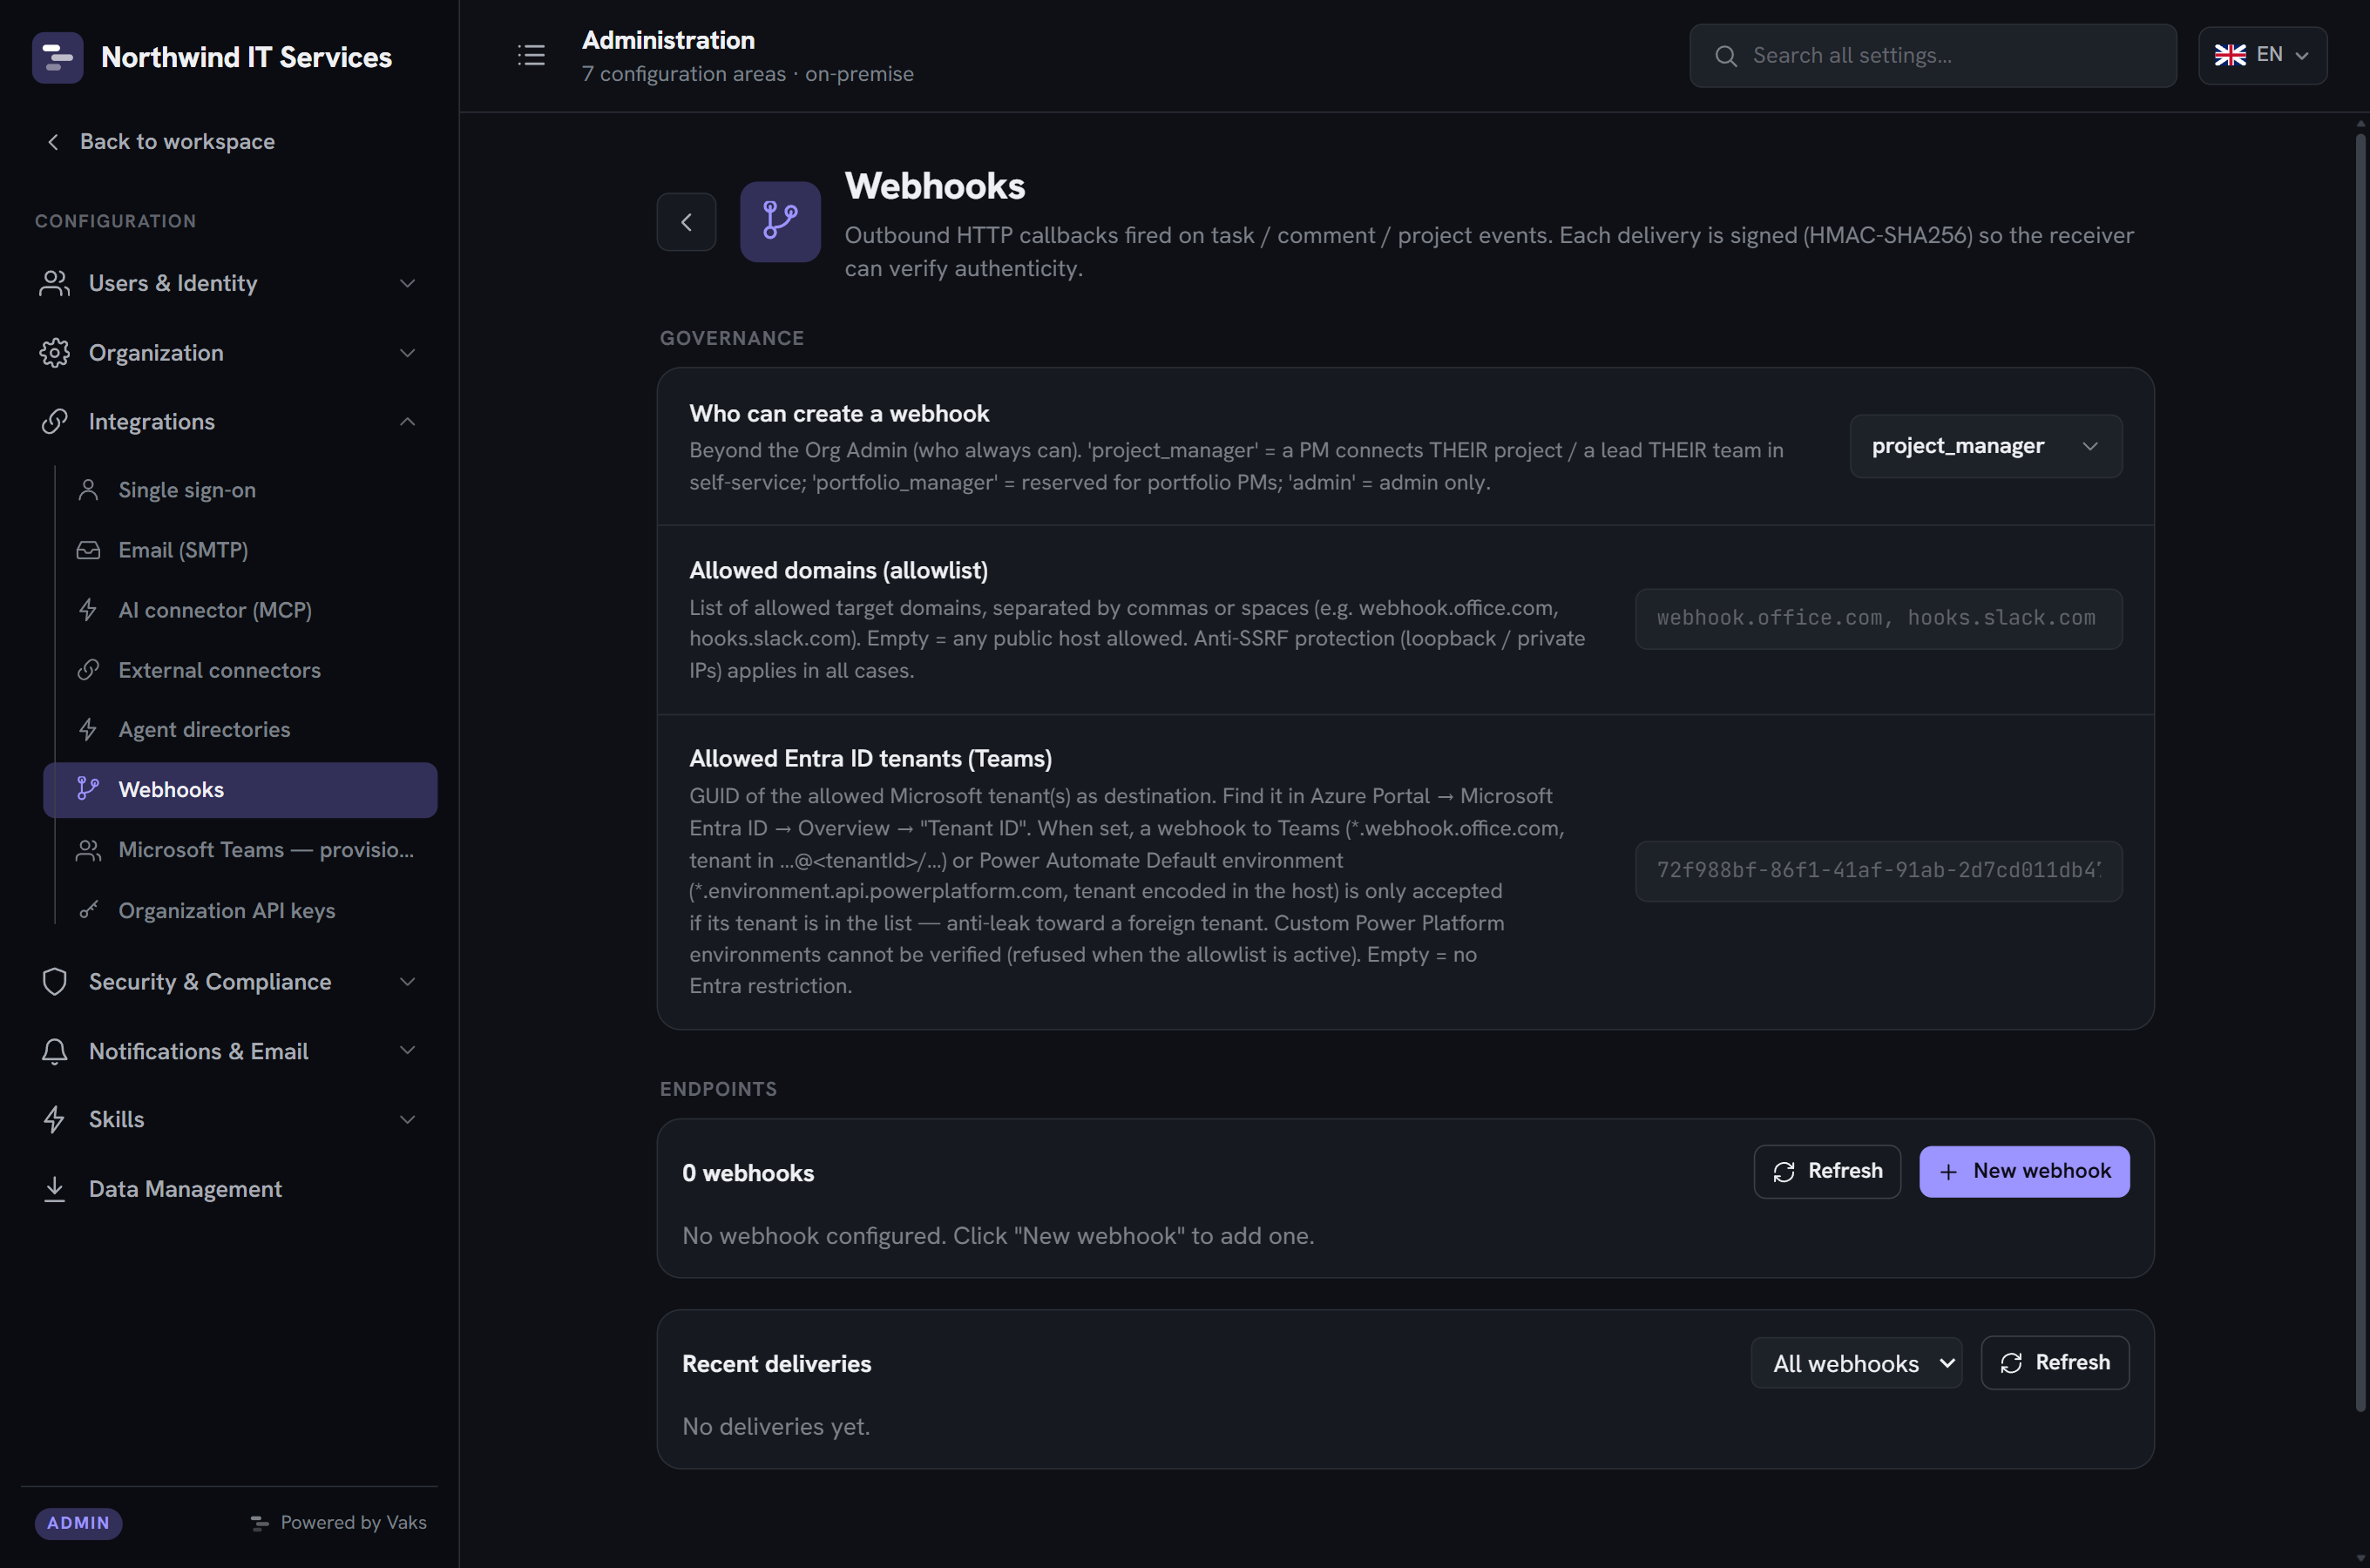The height and width of the screenshot is (1568, 2370).
Task: Toggle the sidebar list icon in header
Action: click(531, 55)
